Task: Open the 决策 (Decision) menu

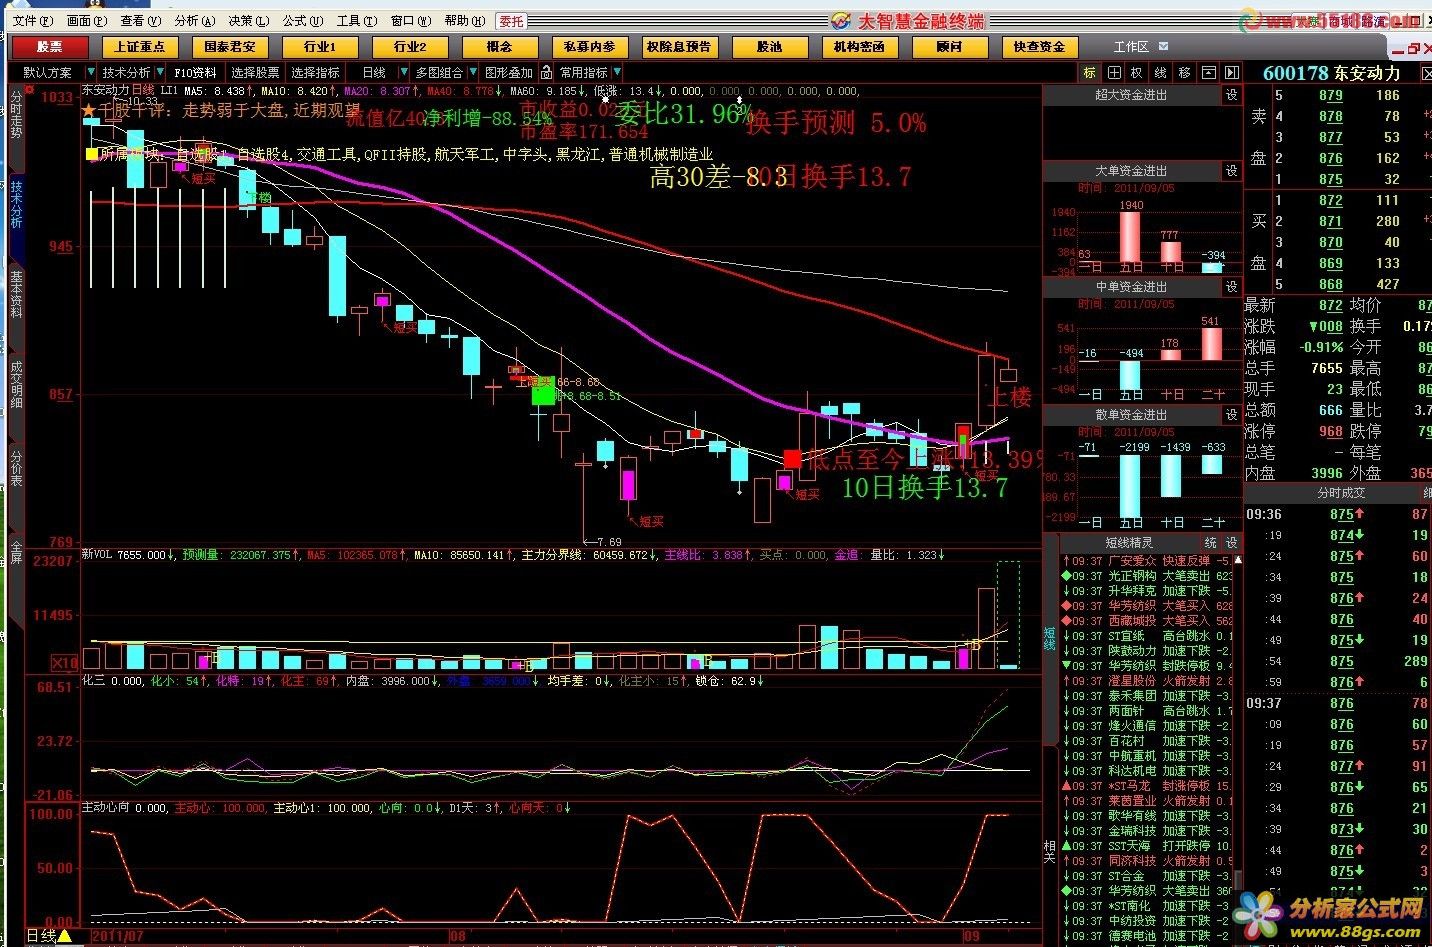Action: click(x=248, y=20)
